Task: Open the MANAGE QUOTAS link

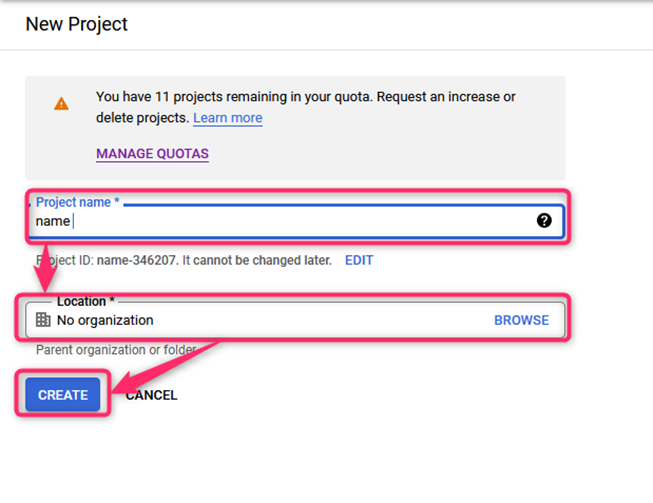Action: pyautogui.click(x=152, y=154)
